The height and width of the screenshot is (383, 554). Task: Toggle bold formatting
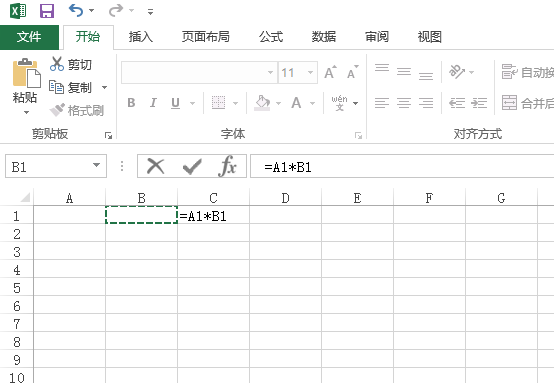pos(131,103)
